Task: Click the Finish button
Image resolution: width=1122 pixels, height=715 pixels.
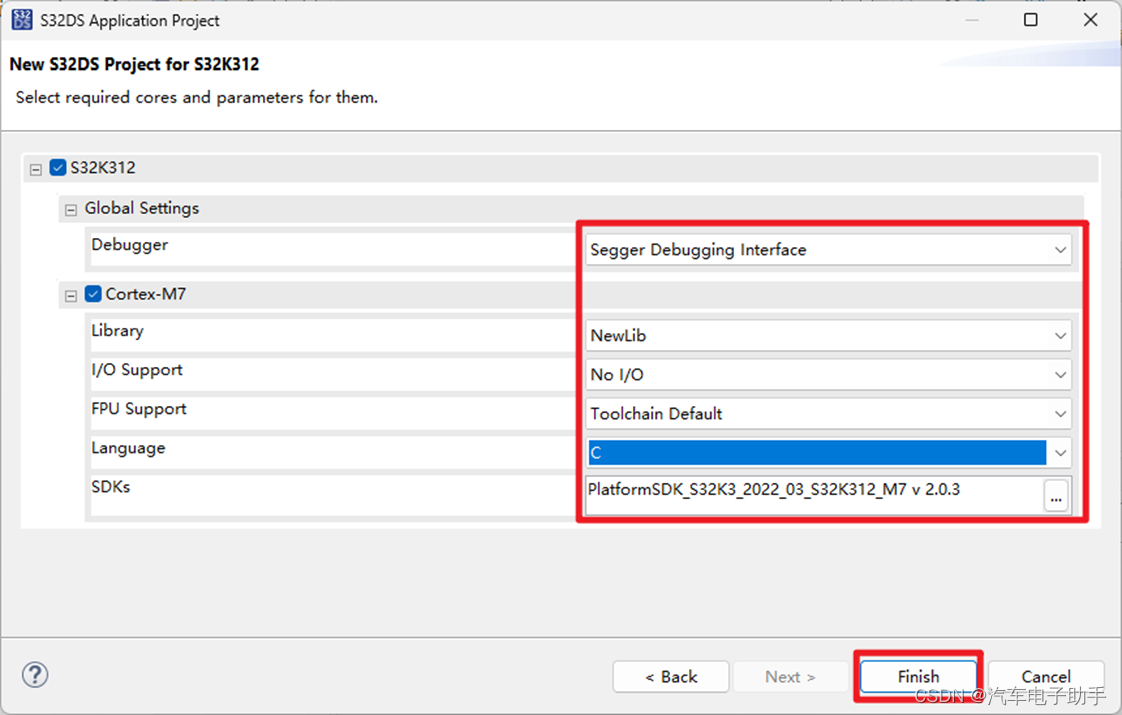Action: pos(918,676)
